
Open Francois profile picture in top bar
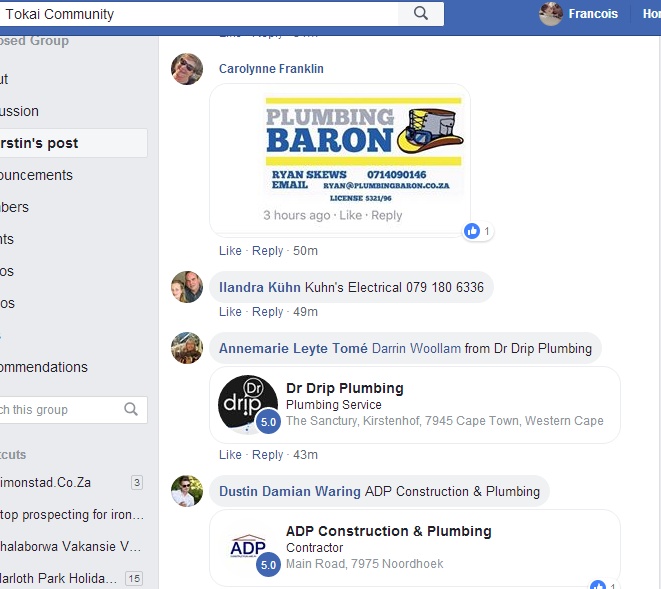pos(551,14)
